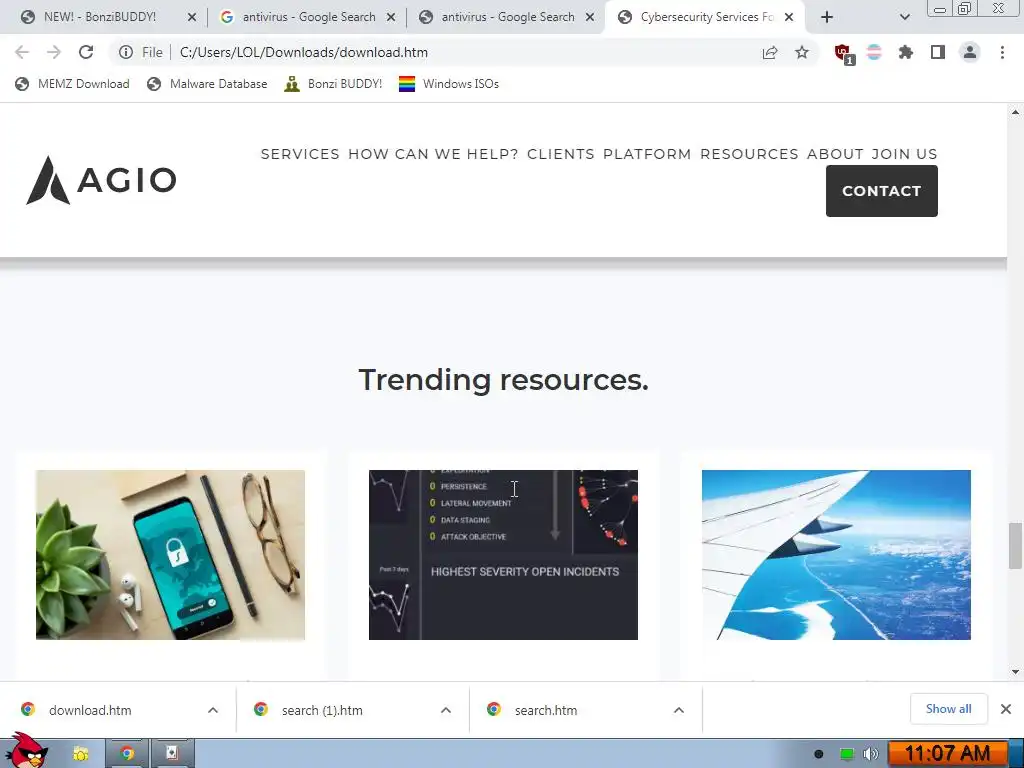Close the downloads bar

(1006, 709)
